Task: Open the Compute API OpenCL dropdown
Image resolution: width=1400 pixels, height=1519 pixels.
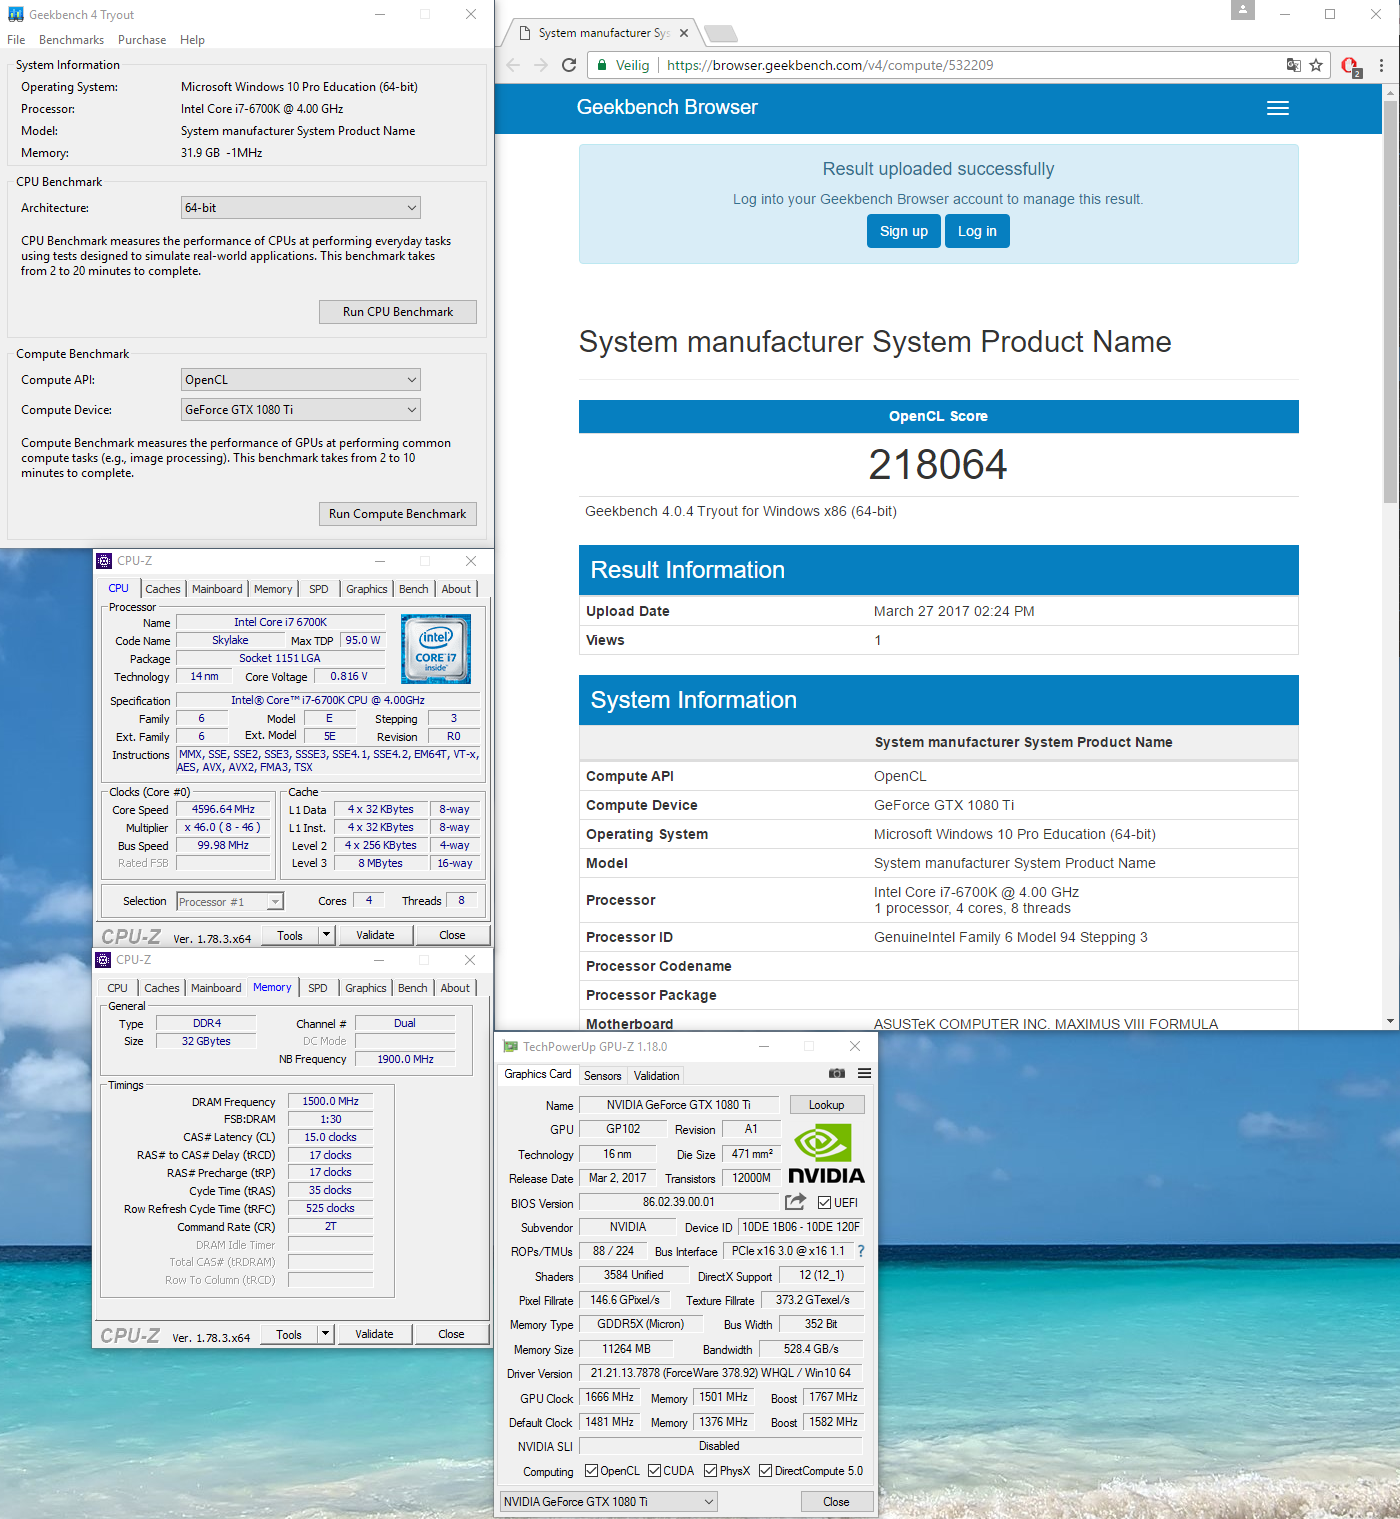Action: (x=300, y=380)
